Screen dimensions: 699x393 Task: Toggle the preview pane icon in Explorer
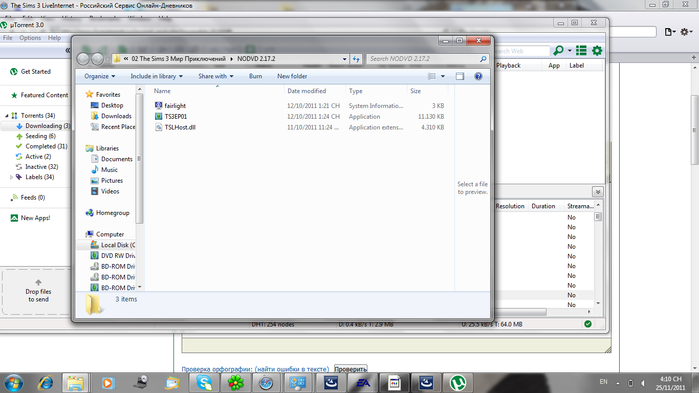460,76
